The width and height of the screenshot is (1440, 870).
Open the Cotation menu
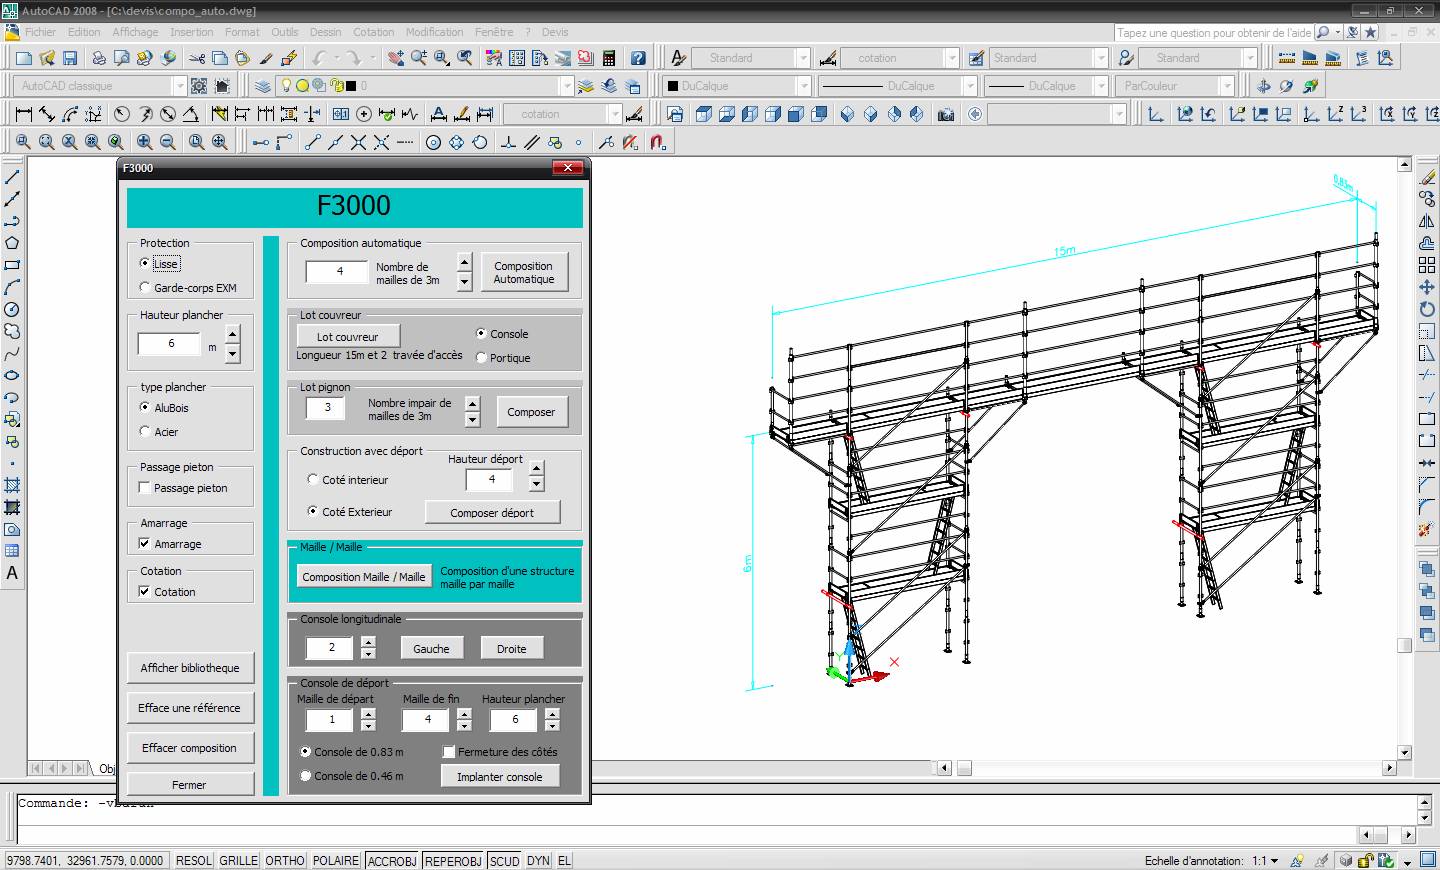pos(373,32)
